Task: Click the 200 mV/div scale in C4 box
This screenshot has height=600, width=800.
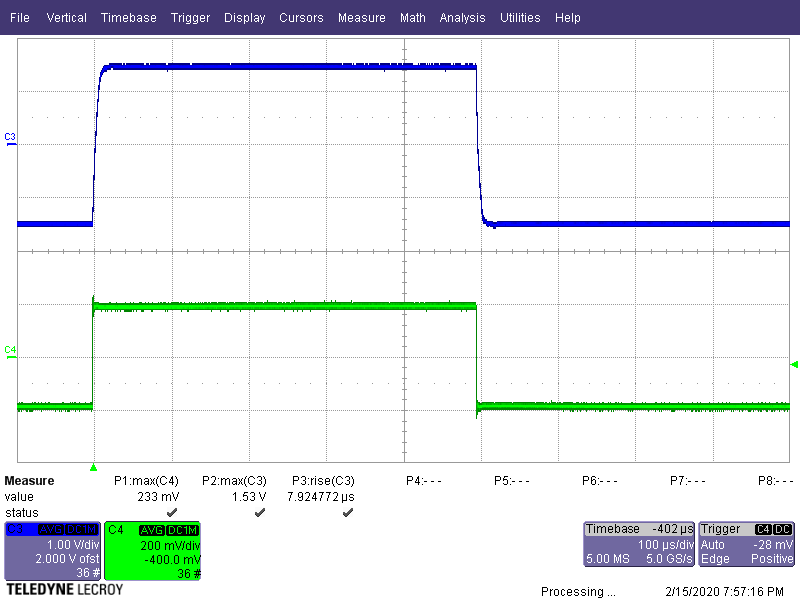Action: click(170, 545)
